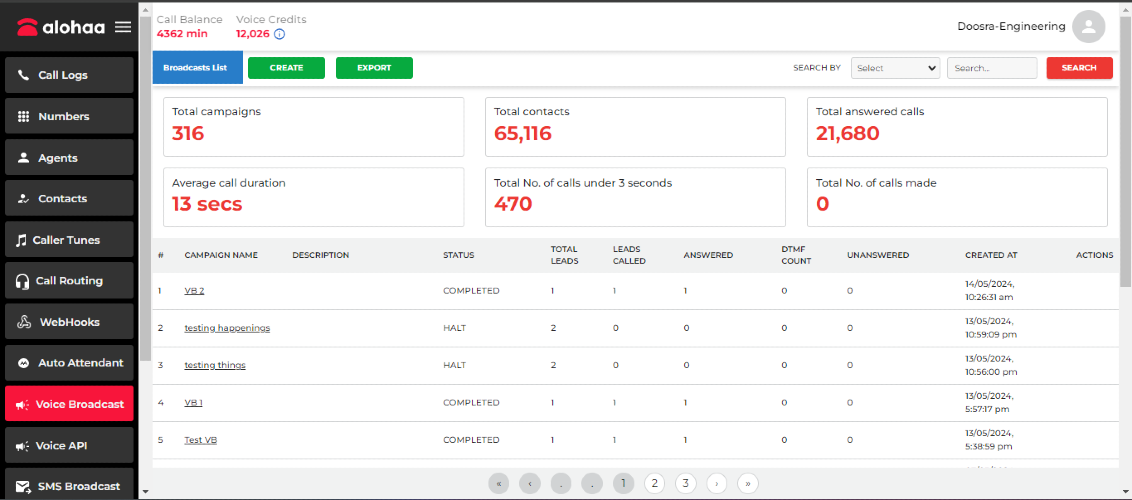This screenshot has height=500, width=1132.
Task: Click the Voice Credits info icon
Action: click(x=279, y=33)
